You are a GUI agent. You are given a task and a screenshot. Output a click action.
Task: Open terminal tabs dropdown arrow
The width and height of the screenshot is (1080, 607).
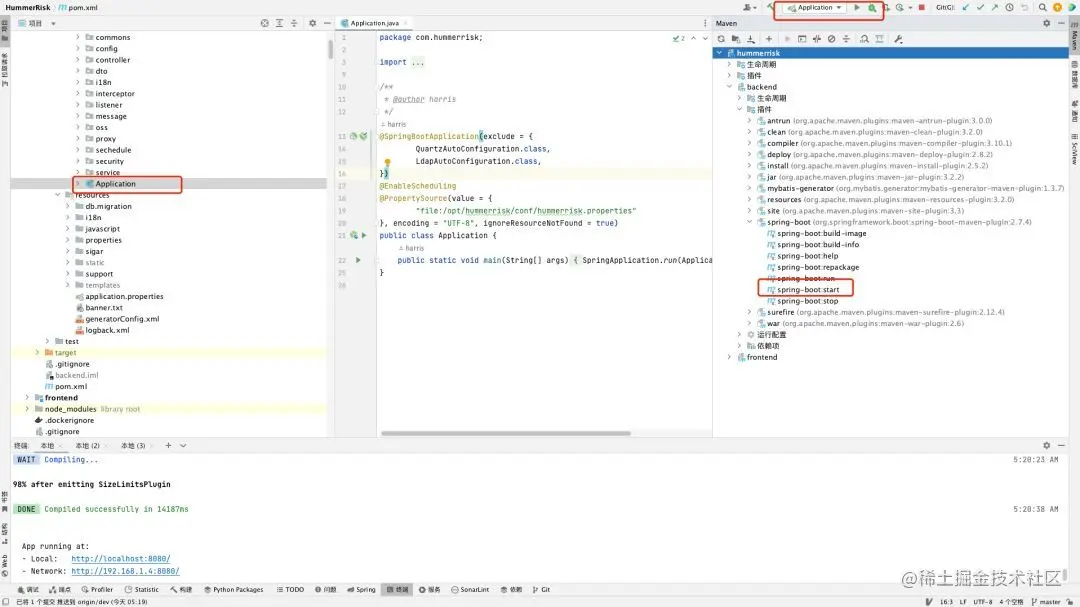coord(183,446)
